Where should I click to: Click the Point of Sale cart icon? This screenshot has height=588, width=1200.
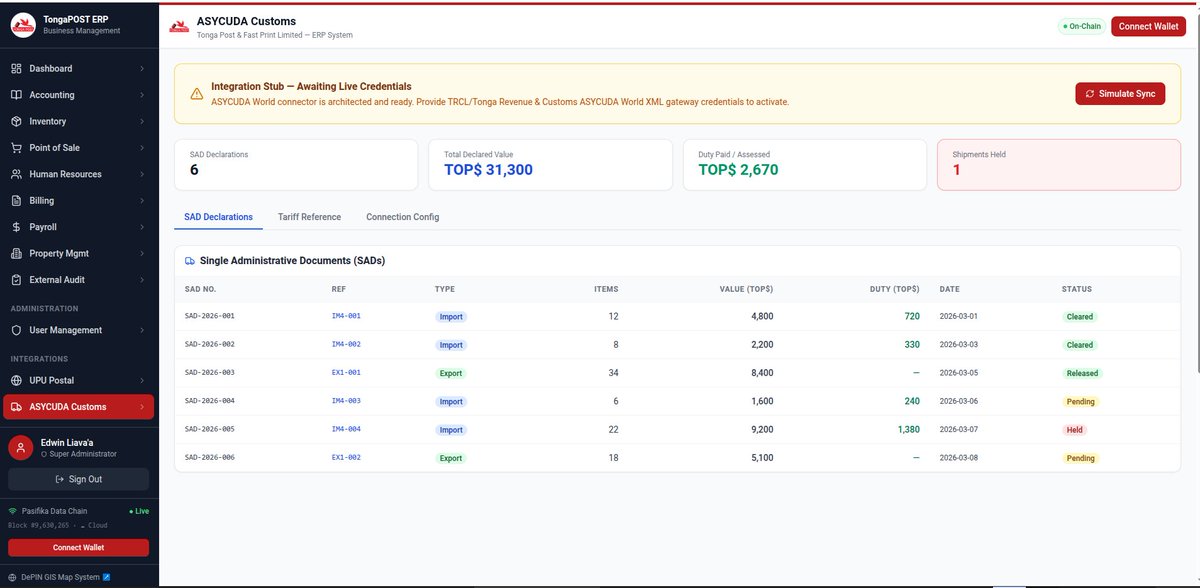(x=16, y=148)
